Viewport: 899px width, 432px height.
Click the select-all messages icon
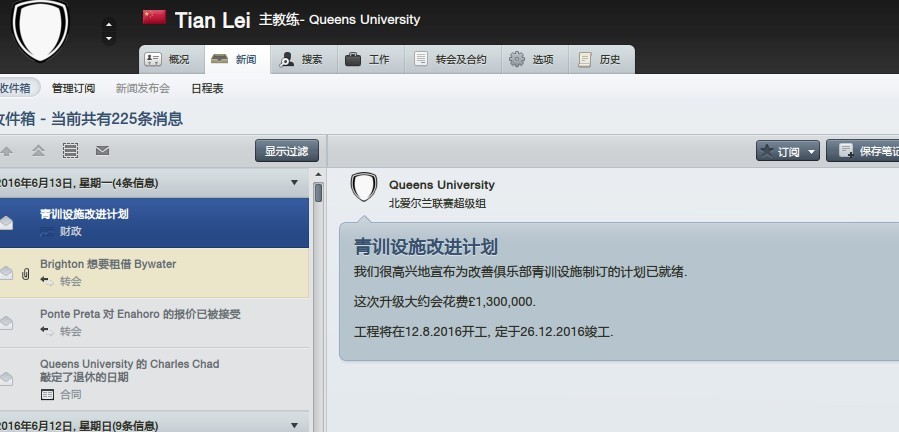tap(70, 151)
